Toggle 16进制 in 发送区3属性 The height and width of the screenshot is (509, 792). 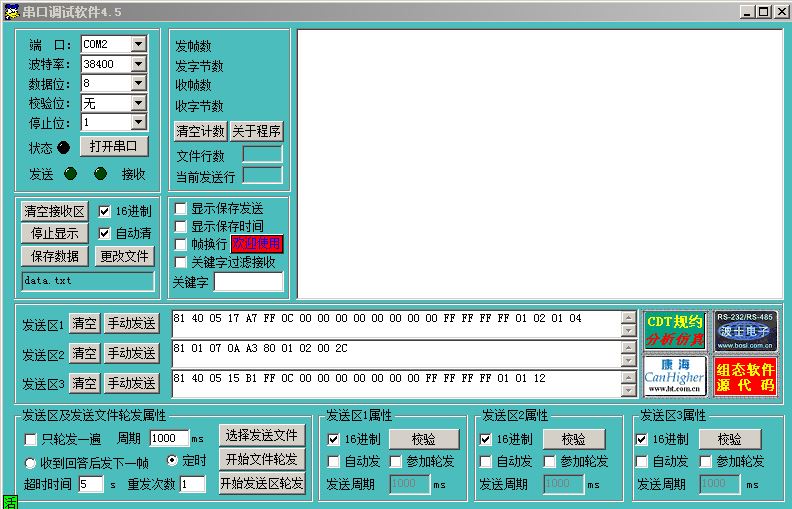tap(641, 439)
